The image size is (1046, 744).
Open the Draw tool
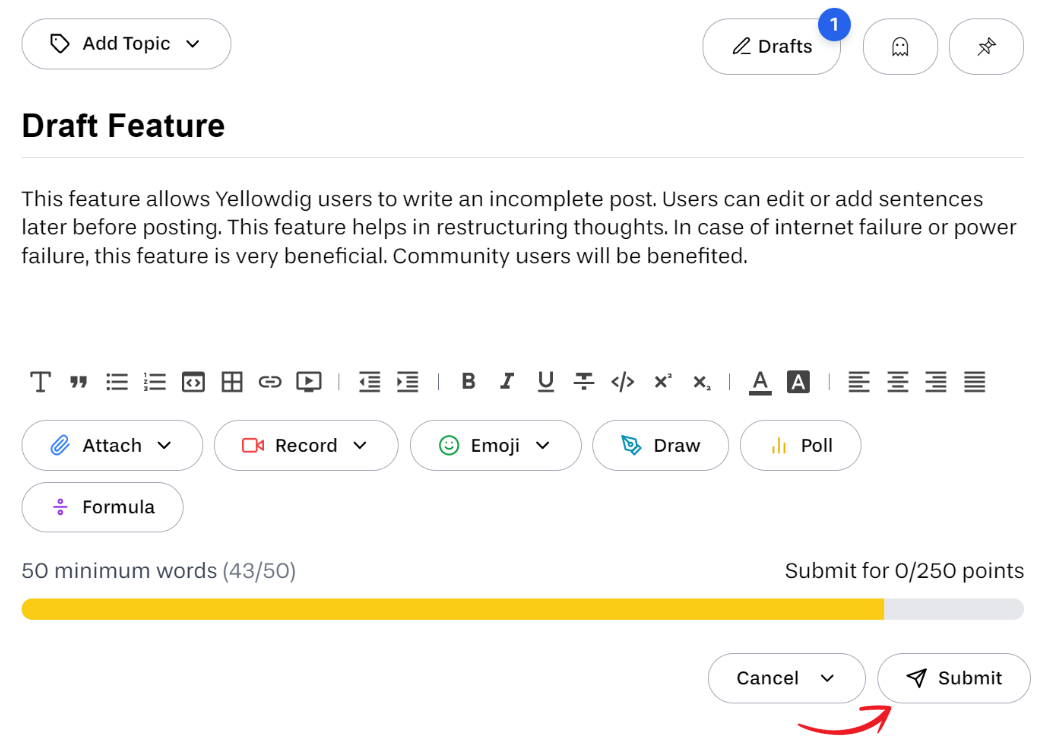[660, 446]
